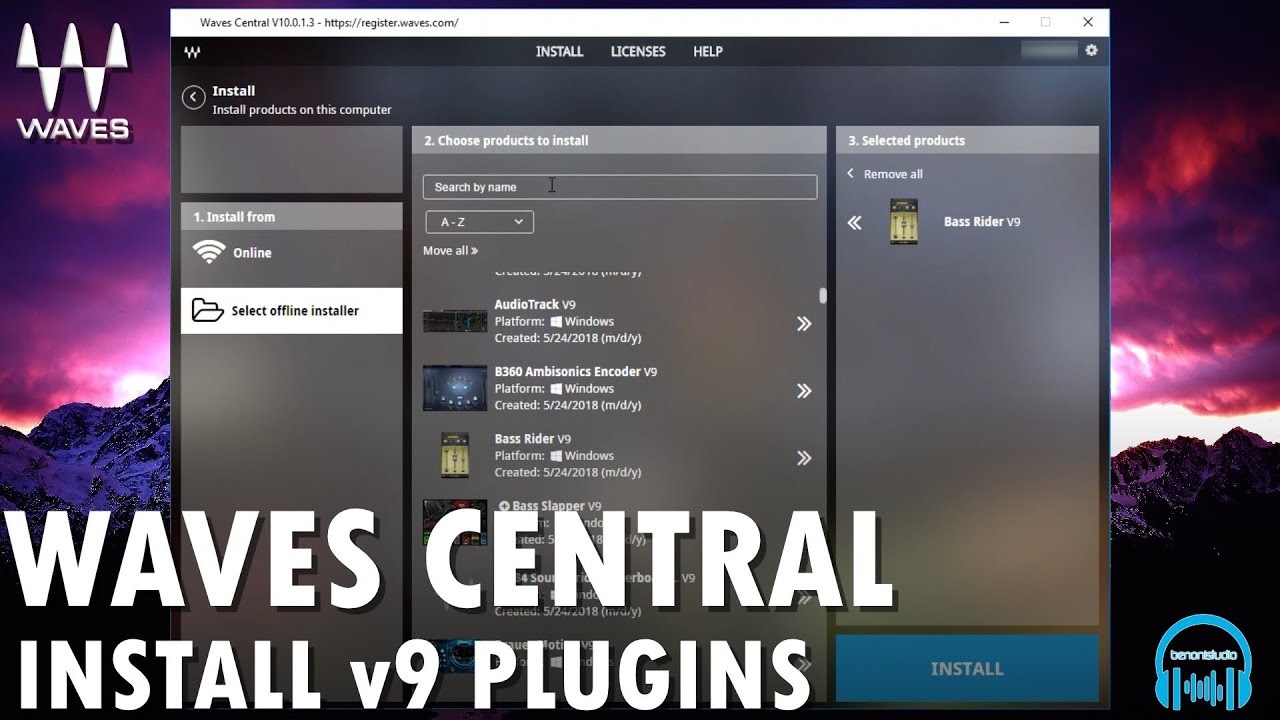The height and width of the screenshot is (720, 1280).
Task: Add AudioTrack V9 with its double arrow
Action: click(804, 324)
